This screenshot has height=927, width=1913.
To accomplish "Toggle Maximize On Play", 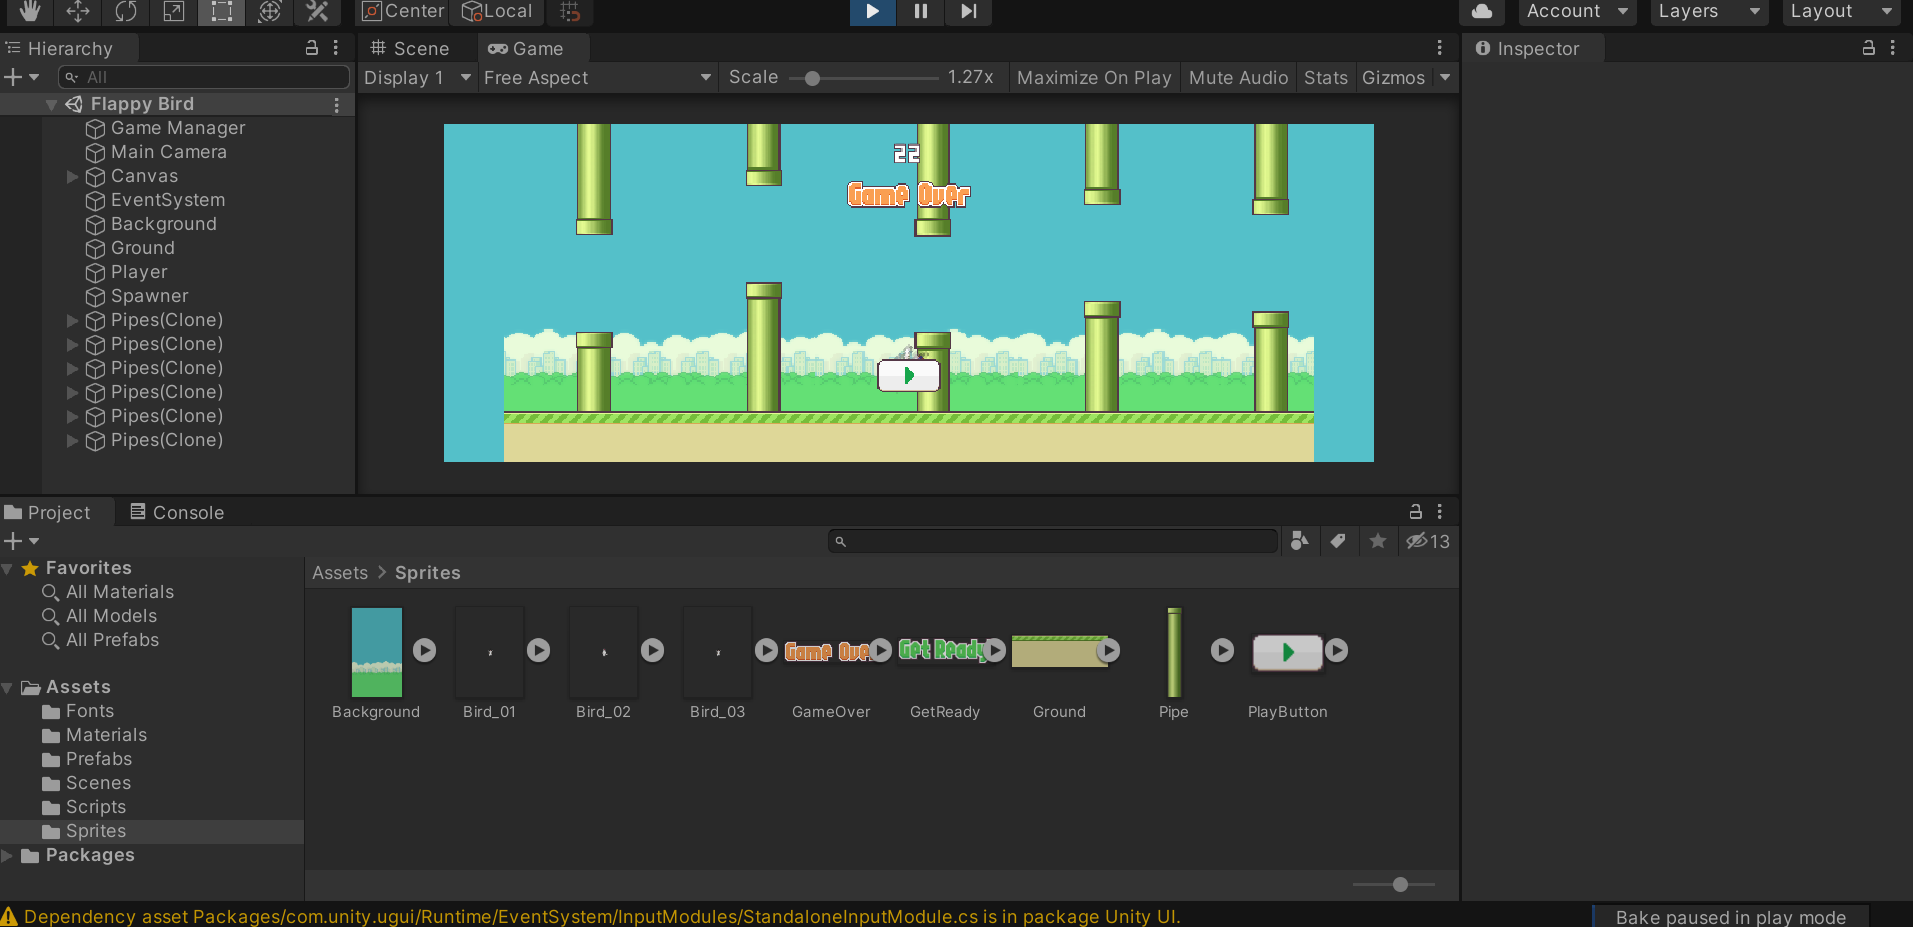I will (x=1093, y=78).
